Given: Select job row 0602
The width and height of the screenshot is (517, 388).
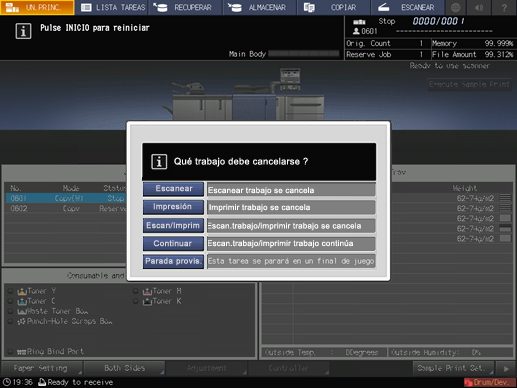Looking at the screenshot, I should click(67, 209).
